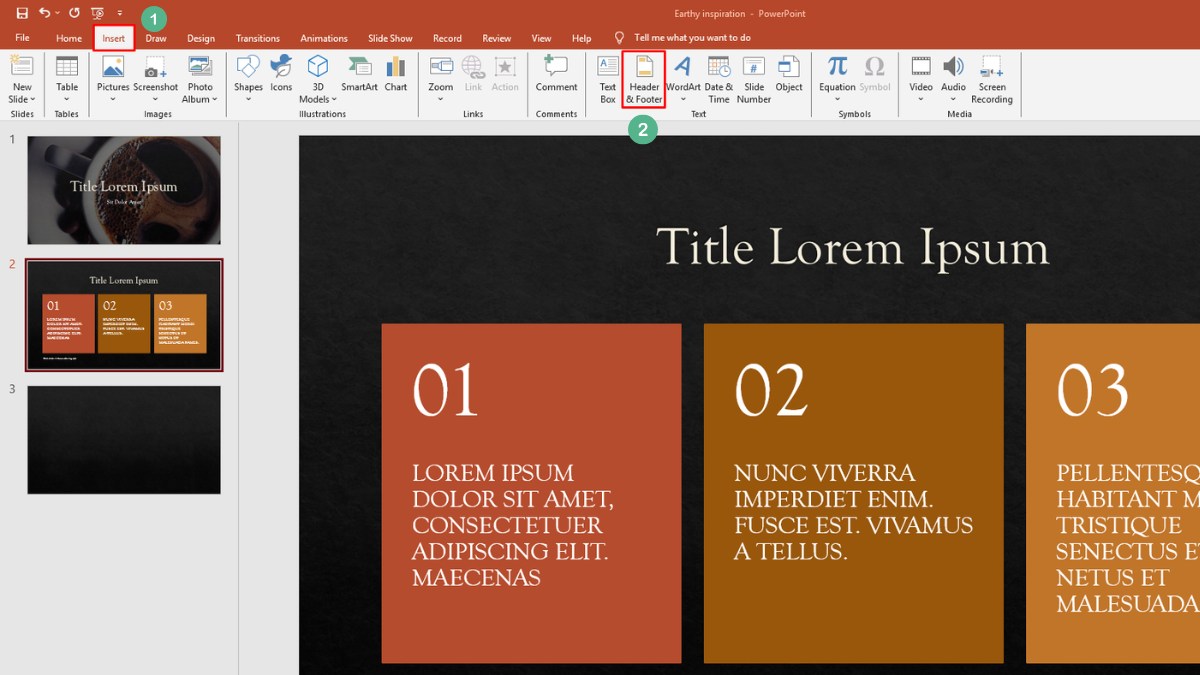Add a Comment
The image size is (1200, 675).
click(x=556, y=74)
